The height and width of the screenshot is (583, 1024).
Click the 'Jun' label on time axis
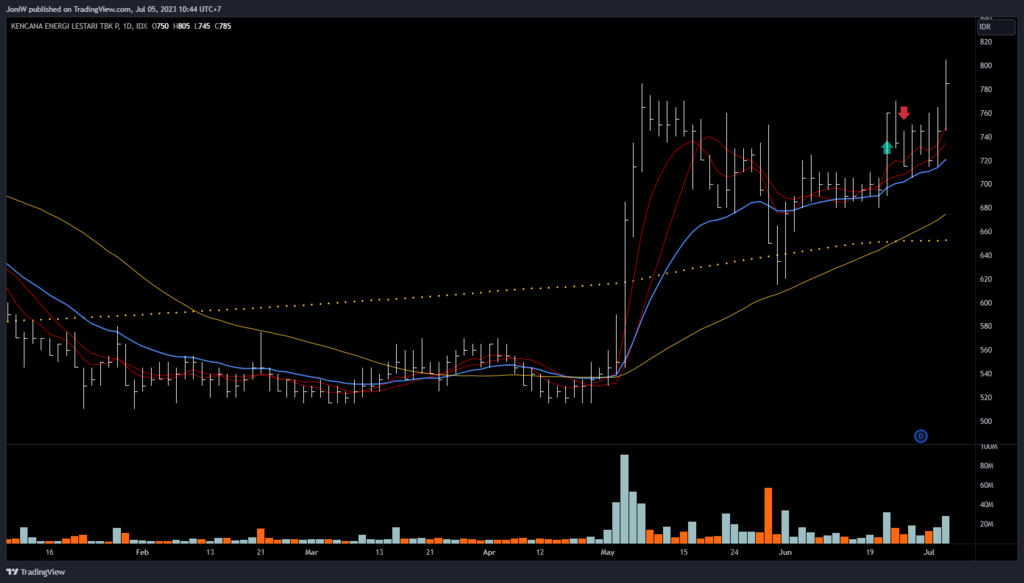(784, 551)
